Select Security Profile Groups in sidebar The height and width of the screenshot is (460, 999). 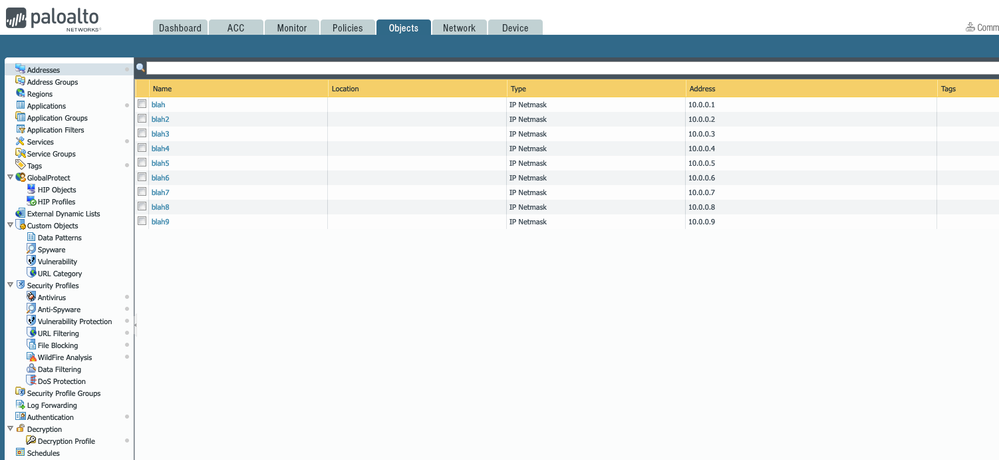pos(64,393)
